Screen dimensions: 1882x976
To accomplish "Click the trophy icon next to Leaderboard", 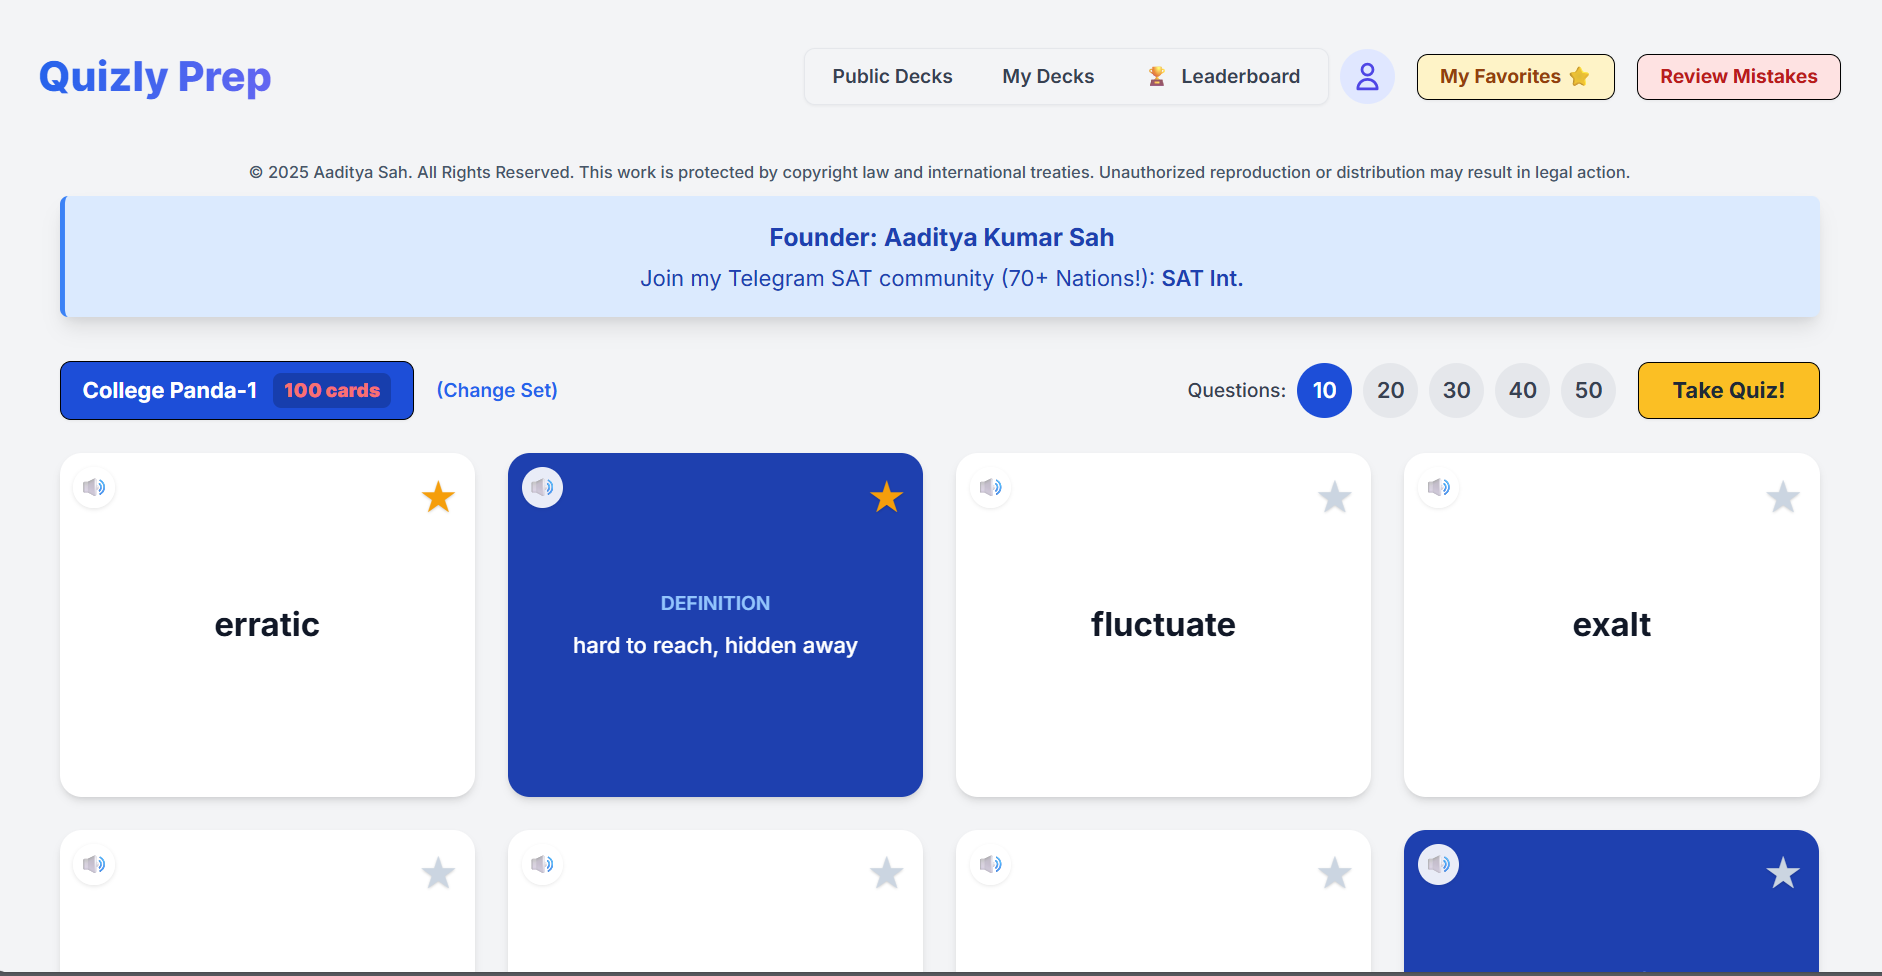I will [1157, 75].
